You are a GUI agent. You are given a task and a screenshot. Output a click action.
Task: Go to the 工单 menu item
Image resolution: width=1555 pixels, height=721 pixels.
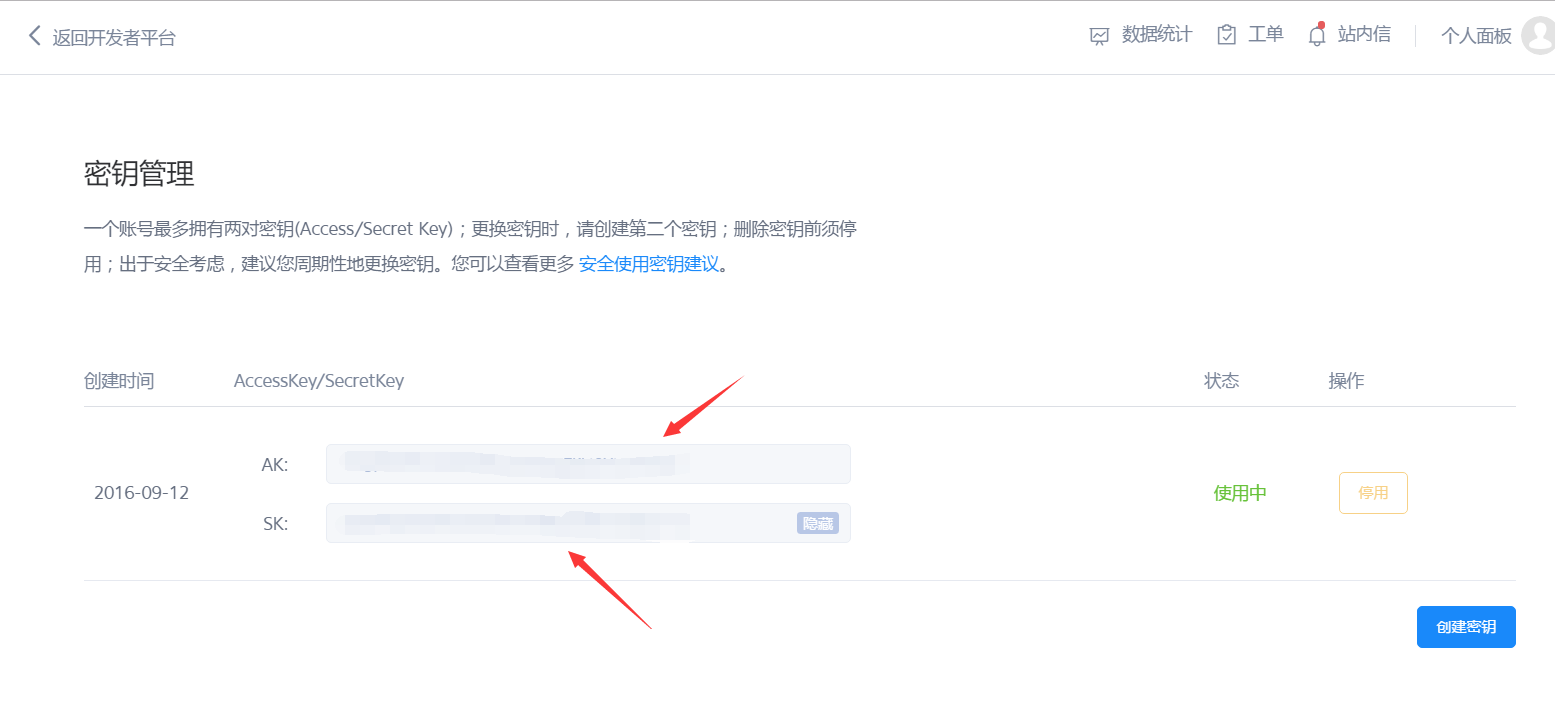1266,35
